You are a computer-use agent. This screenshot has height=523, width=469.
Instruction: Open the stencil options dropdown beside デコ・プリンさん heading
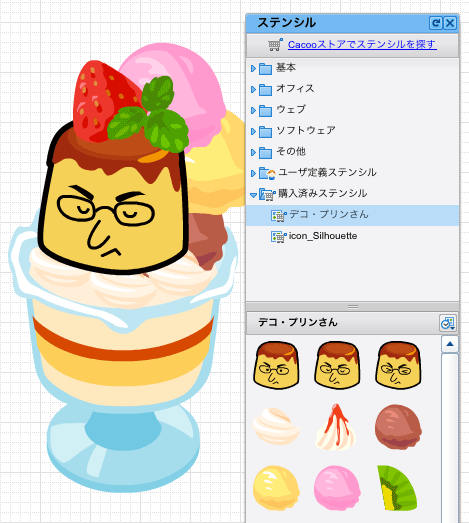[448, 323]
